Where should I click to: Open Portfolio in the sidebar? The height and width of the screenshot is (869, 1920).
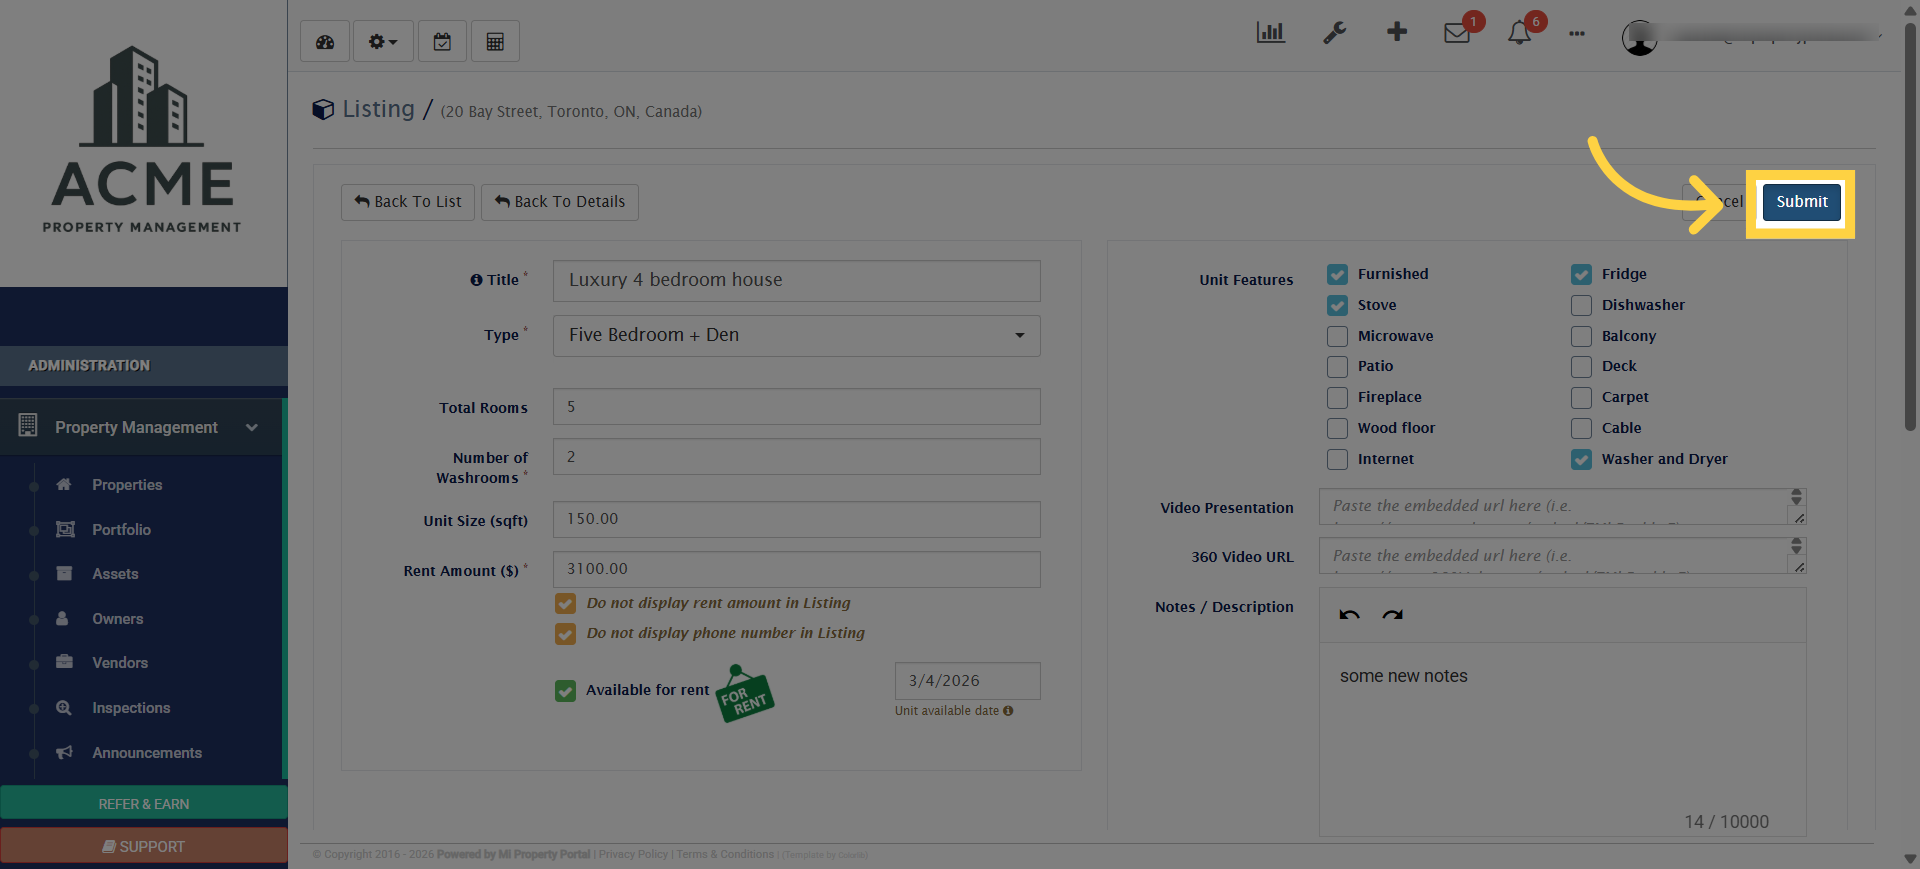(121, 530)
